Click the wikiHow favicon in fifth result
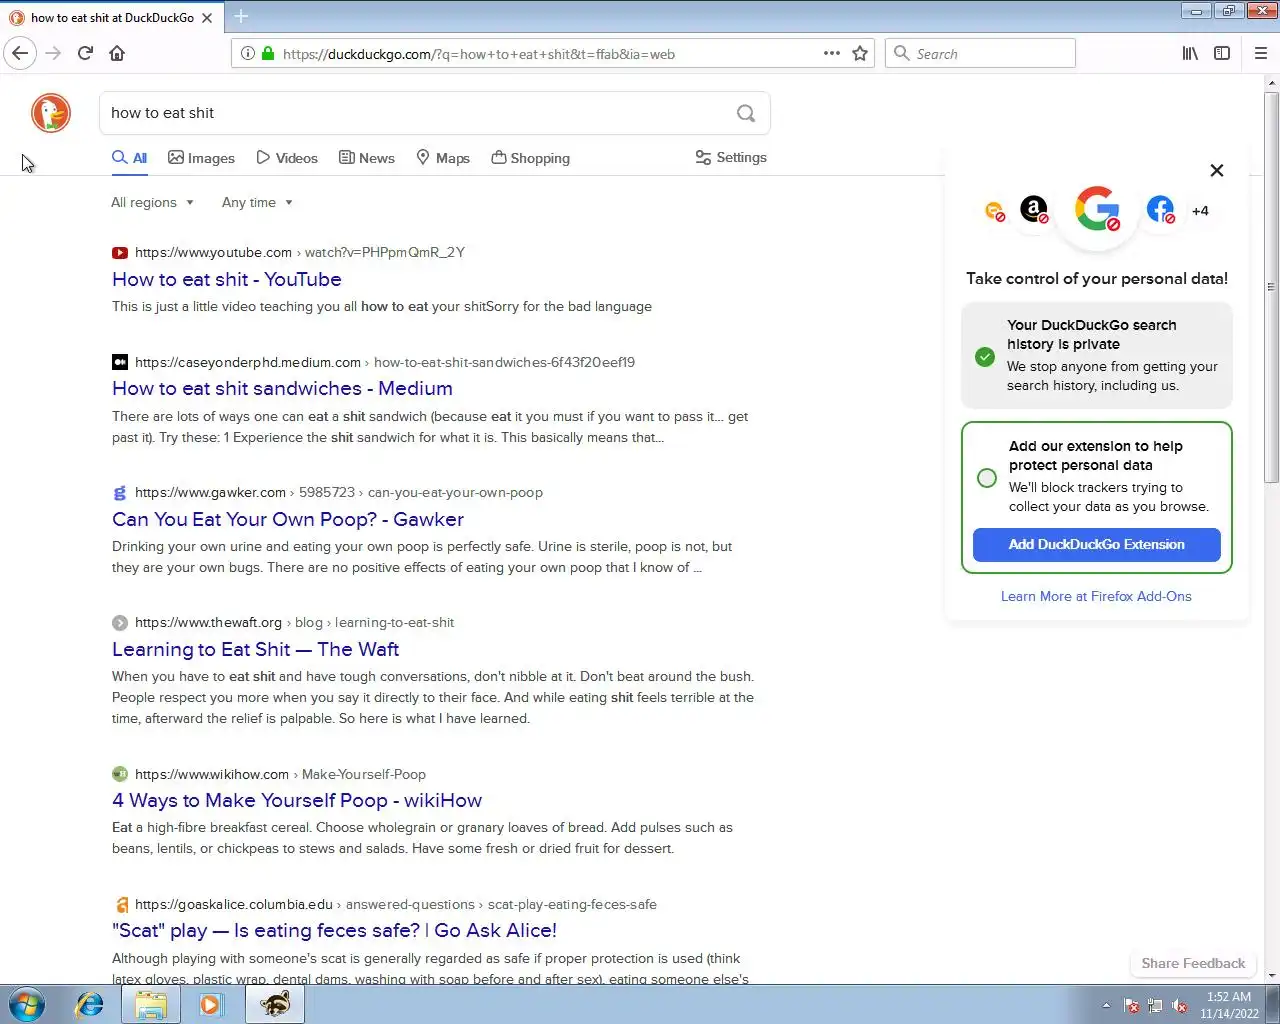The width and height of the screenshot is (1280, 1024). 120,774
